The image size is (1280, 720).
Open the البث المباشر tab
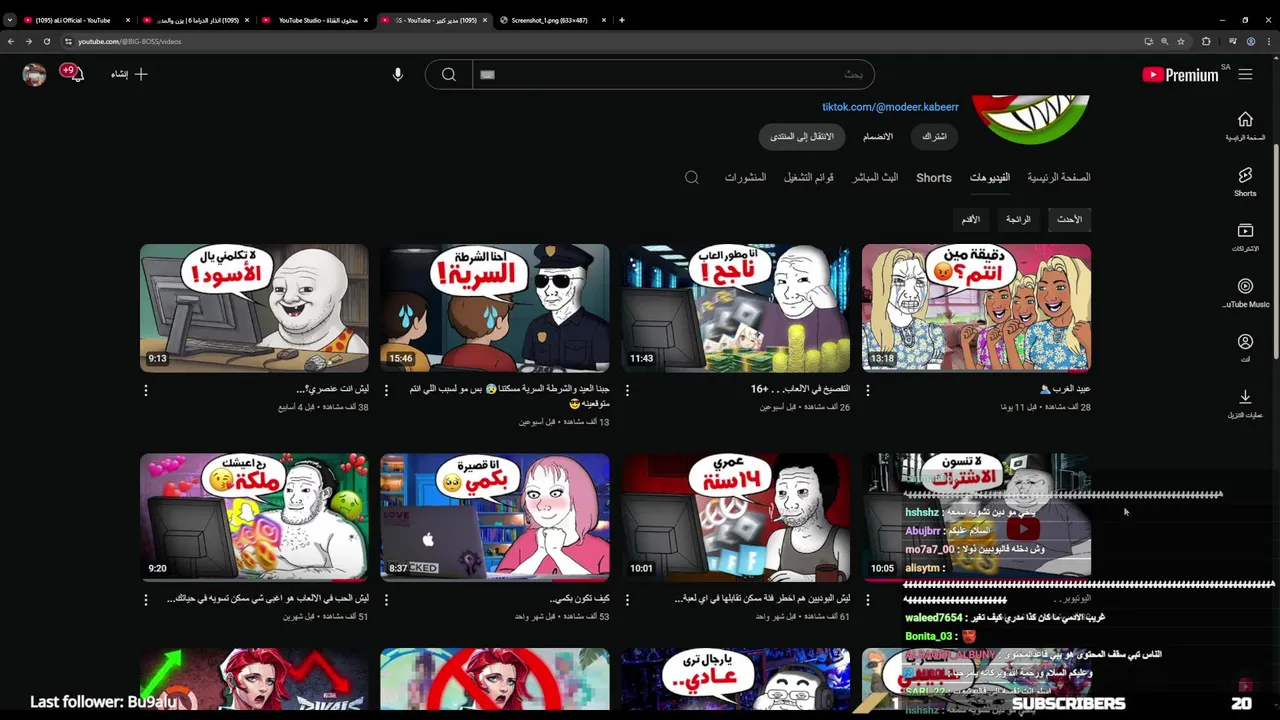pos(875,177)
